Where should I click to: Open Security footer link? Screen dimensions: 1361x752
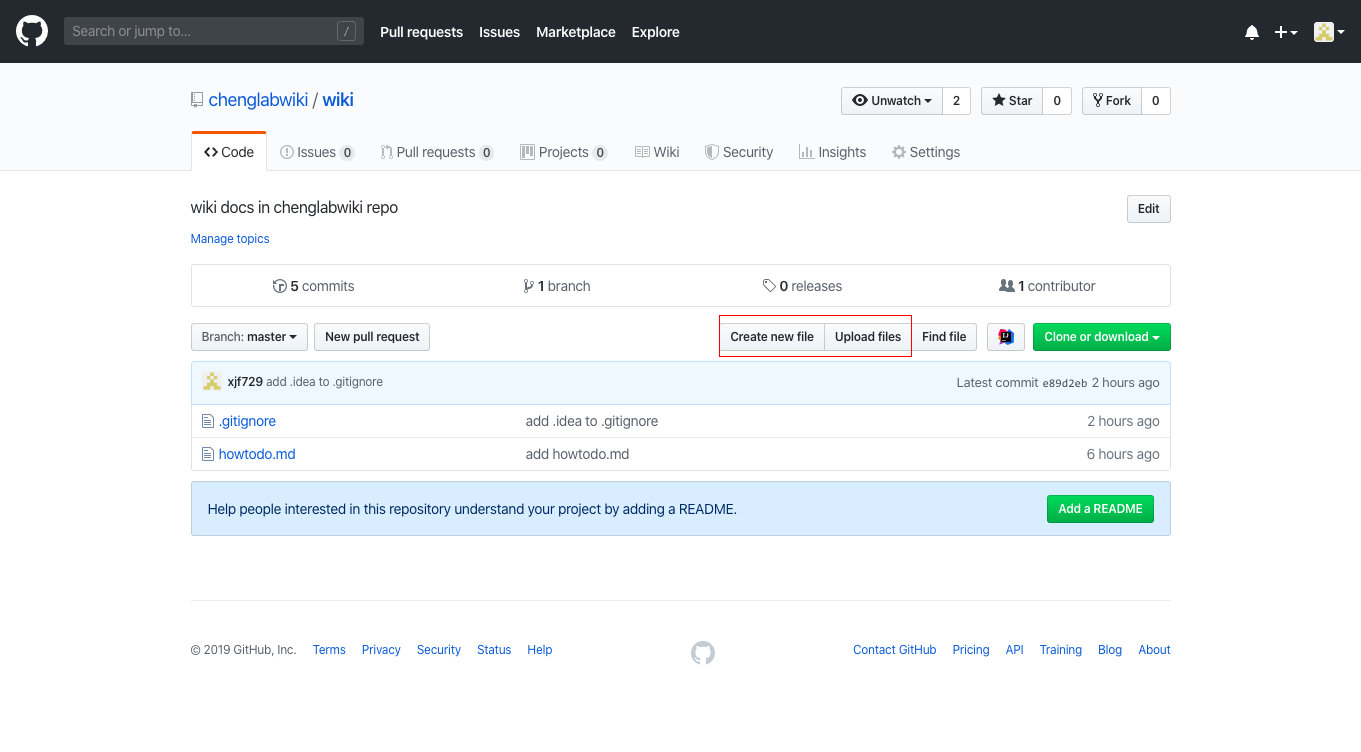coord(439,650)
